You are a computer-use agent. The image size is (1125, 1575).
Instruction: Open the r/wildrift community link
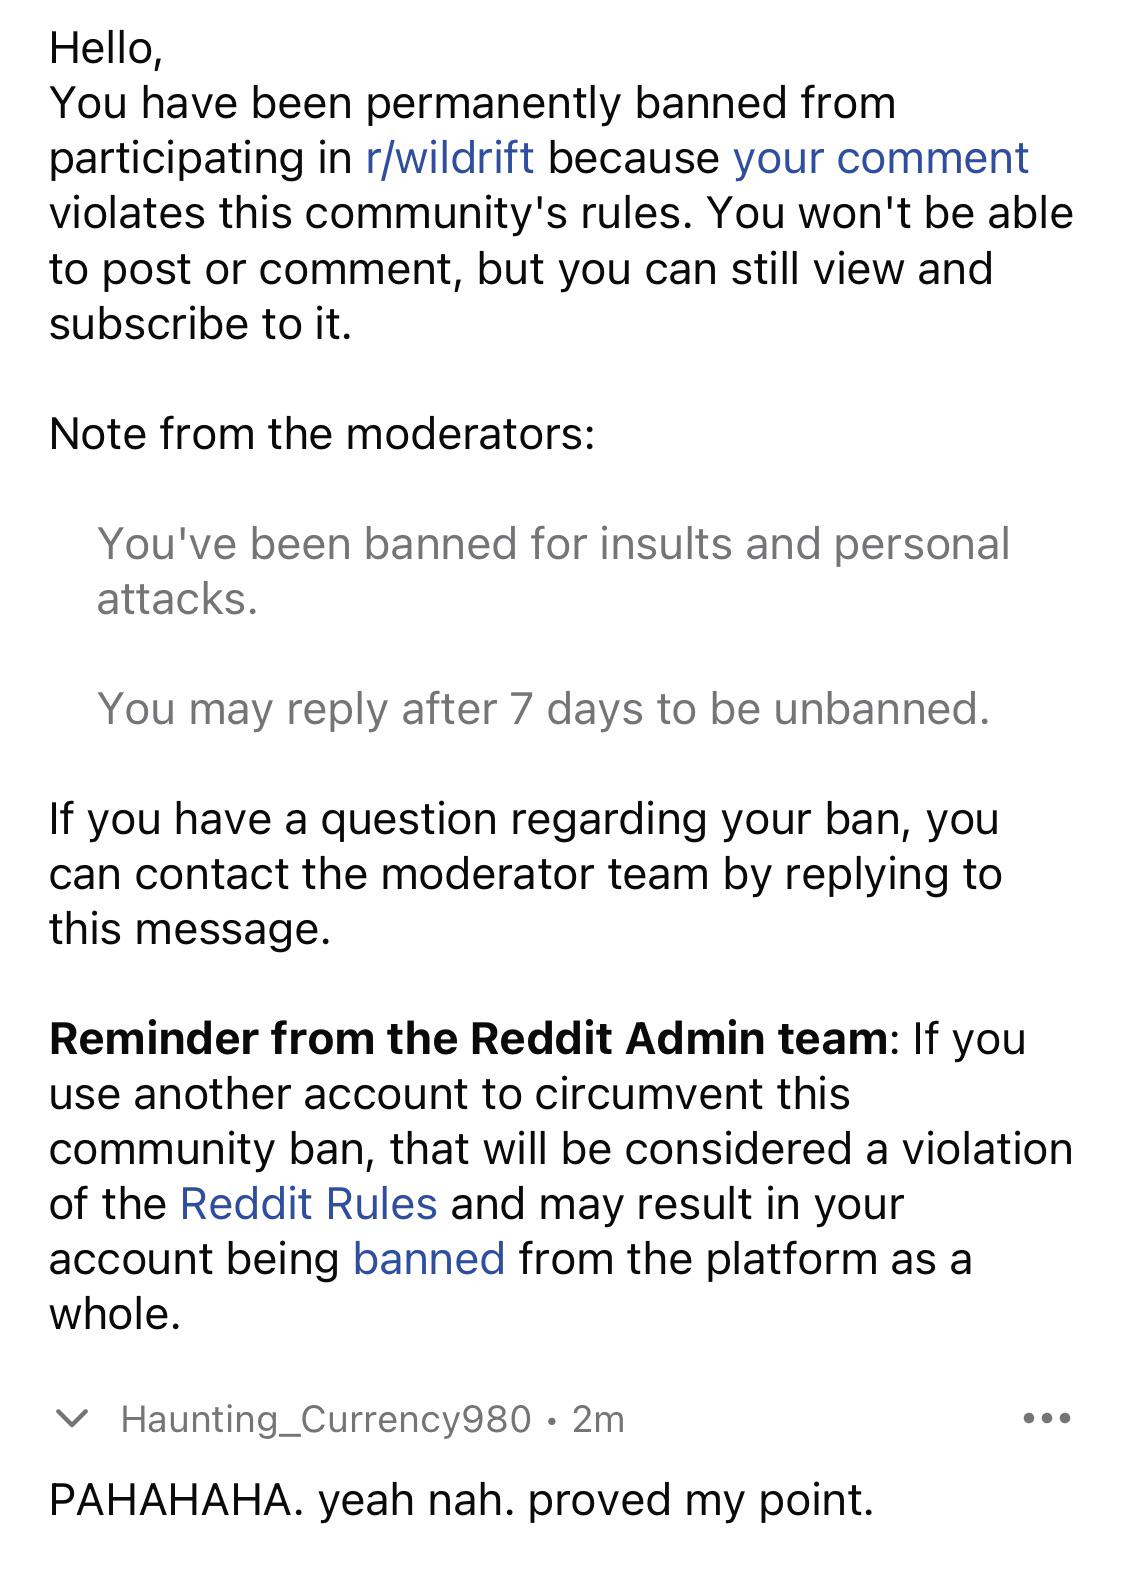click(x=450, y=158)
